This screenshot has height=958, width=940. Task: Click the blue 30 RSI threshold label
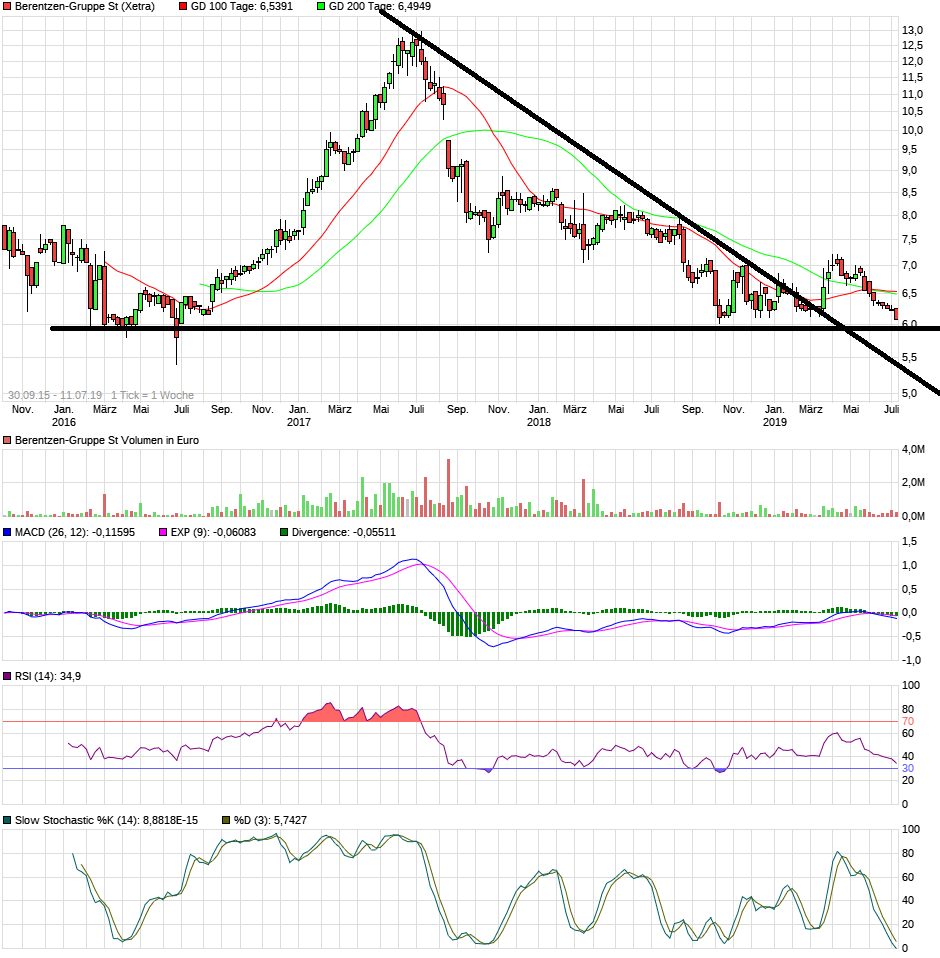tap(908, 769)
